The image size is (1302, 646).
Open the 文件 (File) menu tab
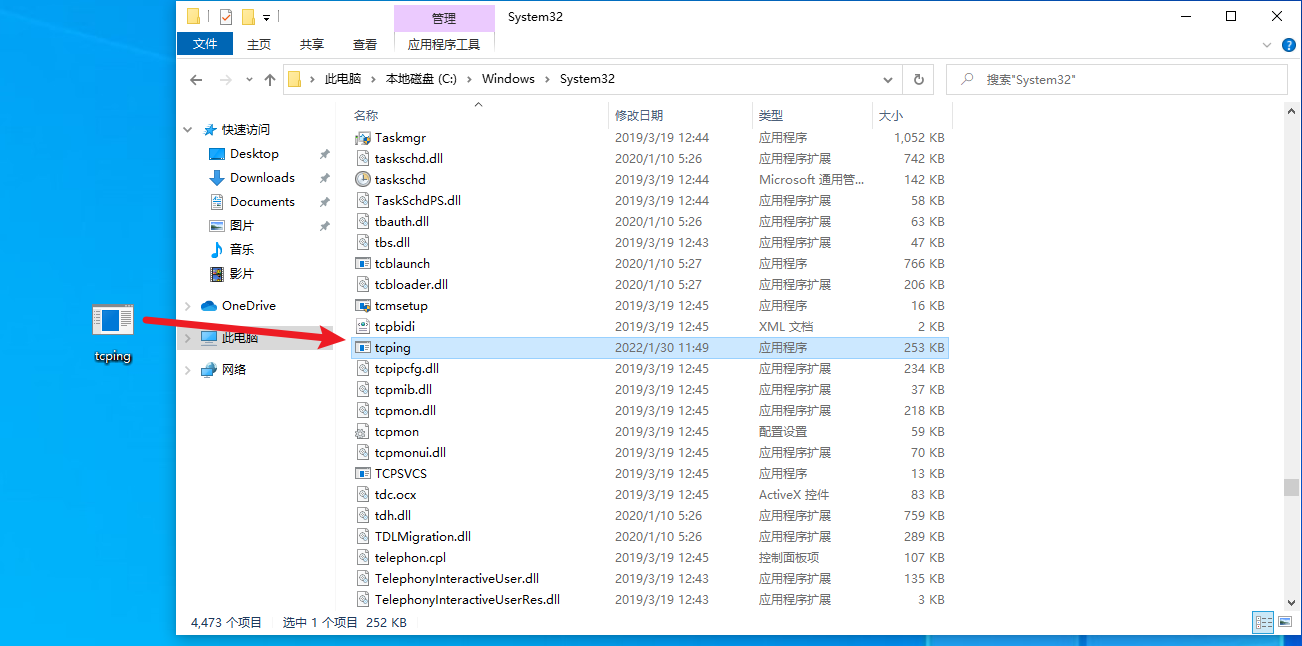[205, 44]
